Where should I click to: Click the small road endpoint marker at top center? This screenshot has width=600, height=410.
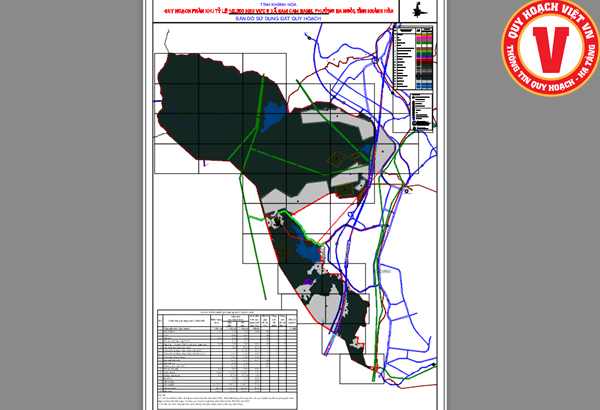coord(309,38)
